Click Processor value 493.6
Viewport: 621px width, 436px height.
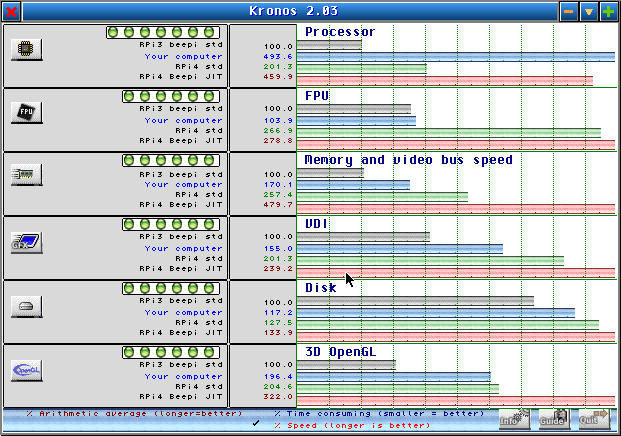[278, 57]
